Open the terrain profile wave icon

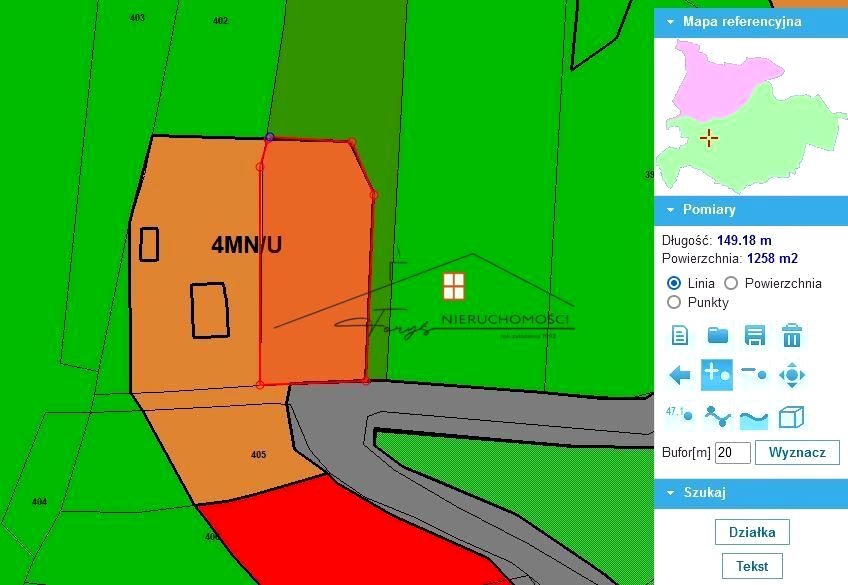coord(755,417)
